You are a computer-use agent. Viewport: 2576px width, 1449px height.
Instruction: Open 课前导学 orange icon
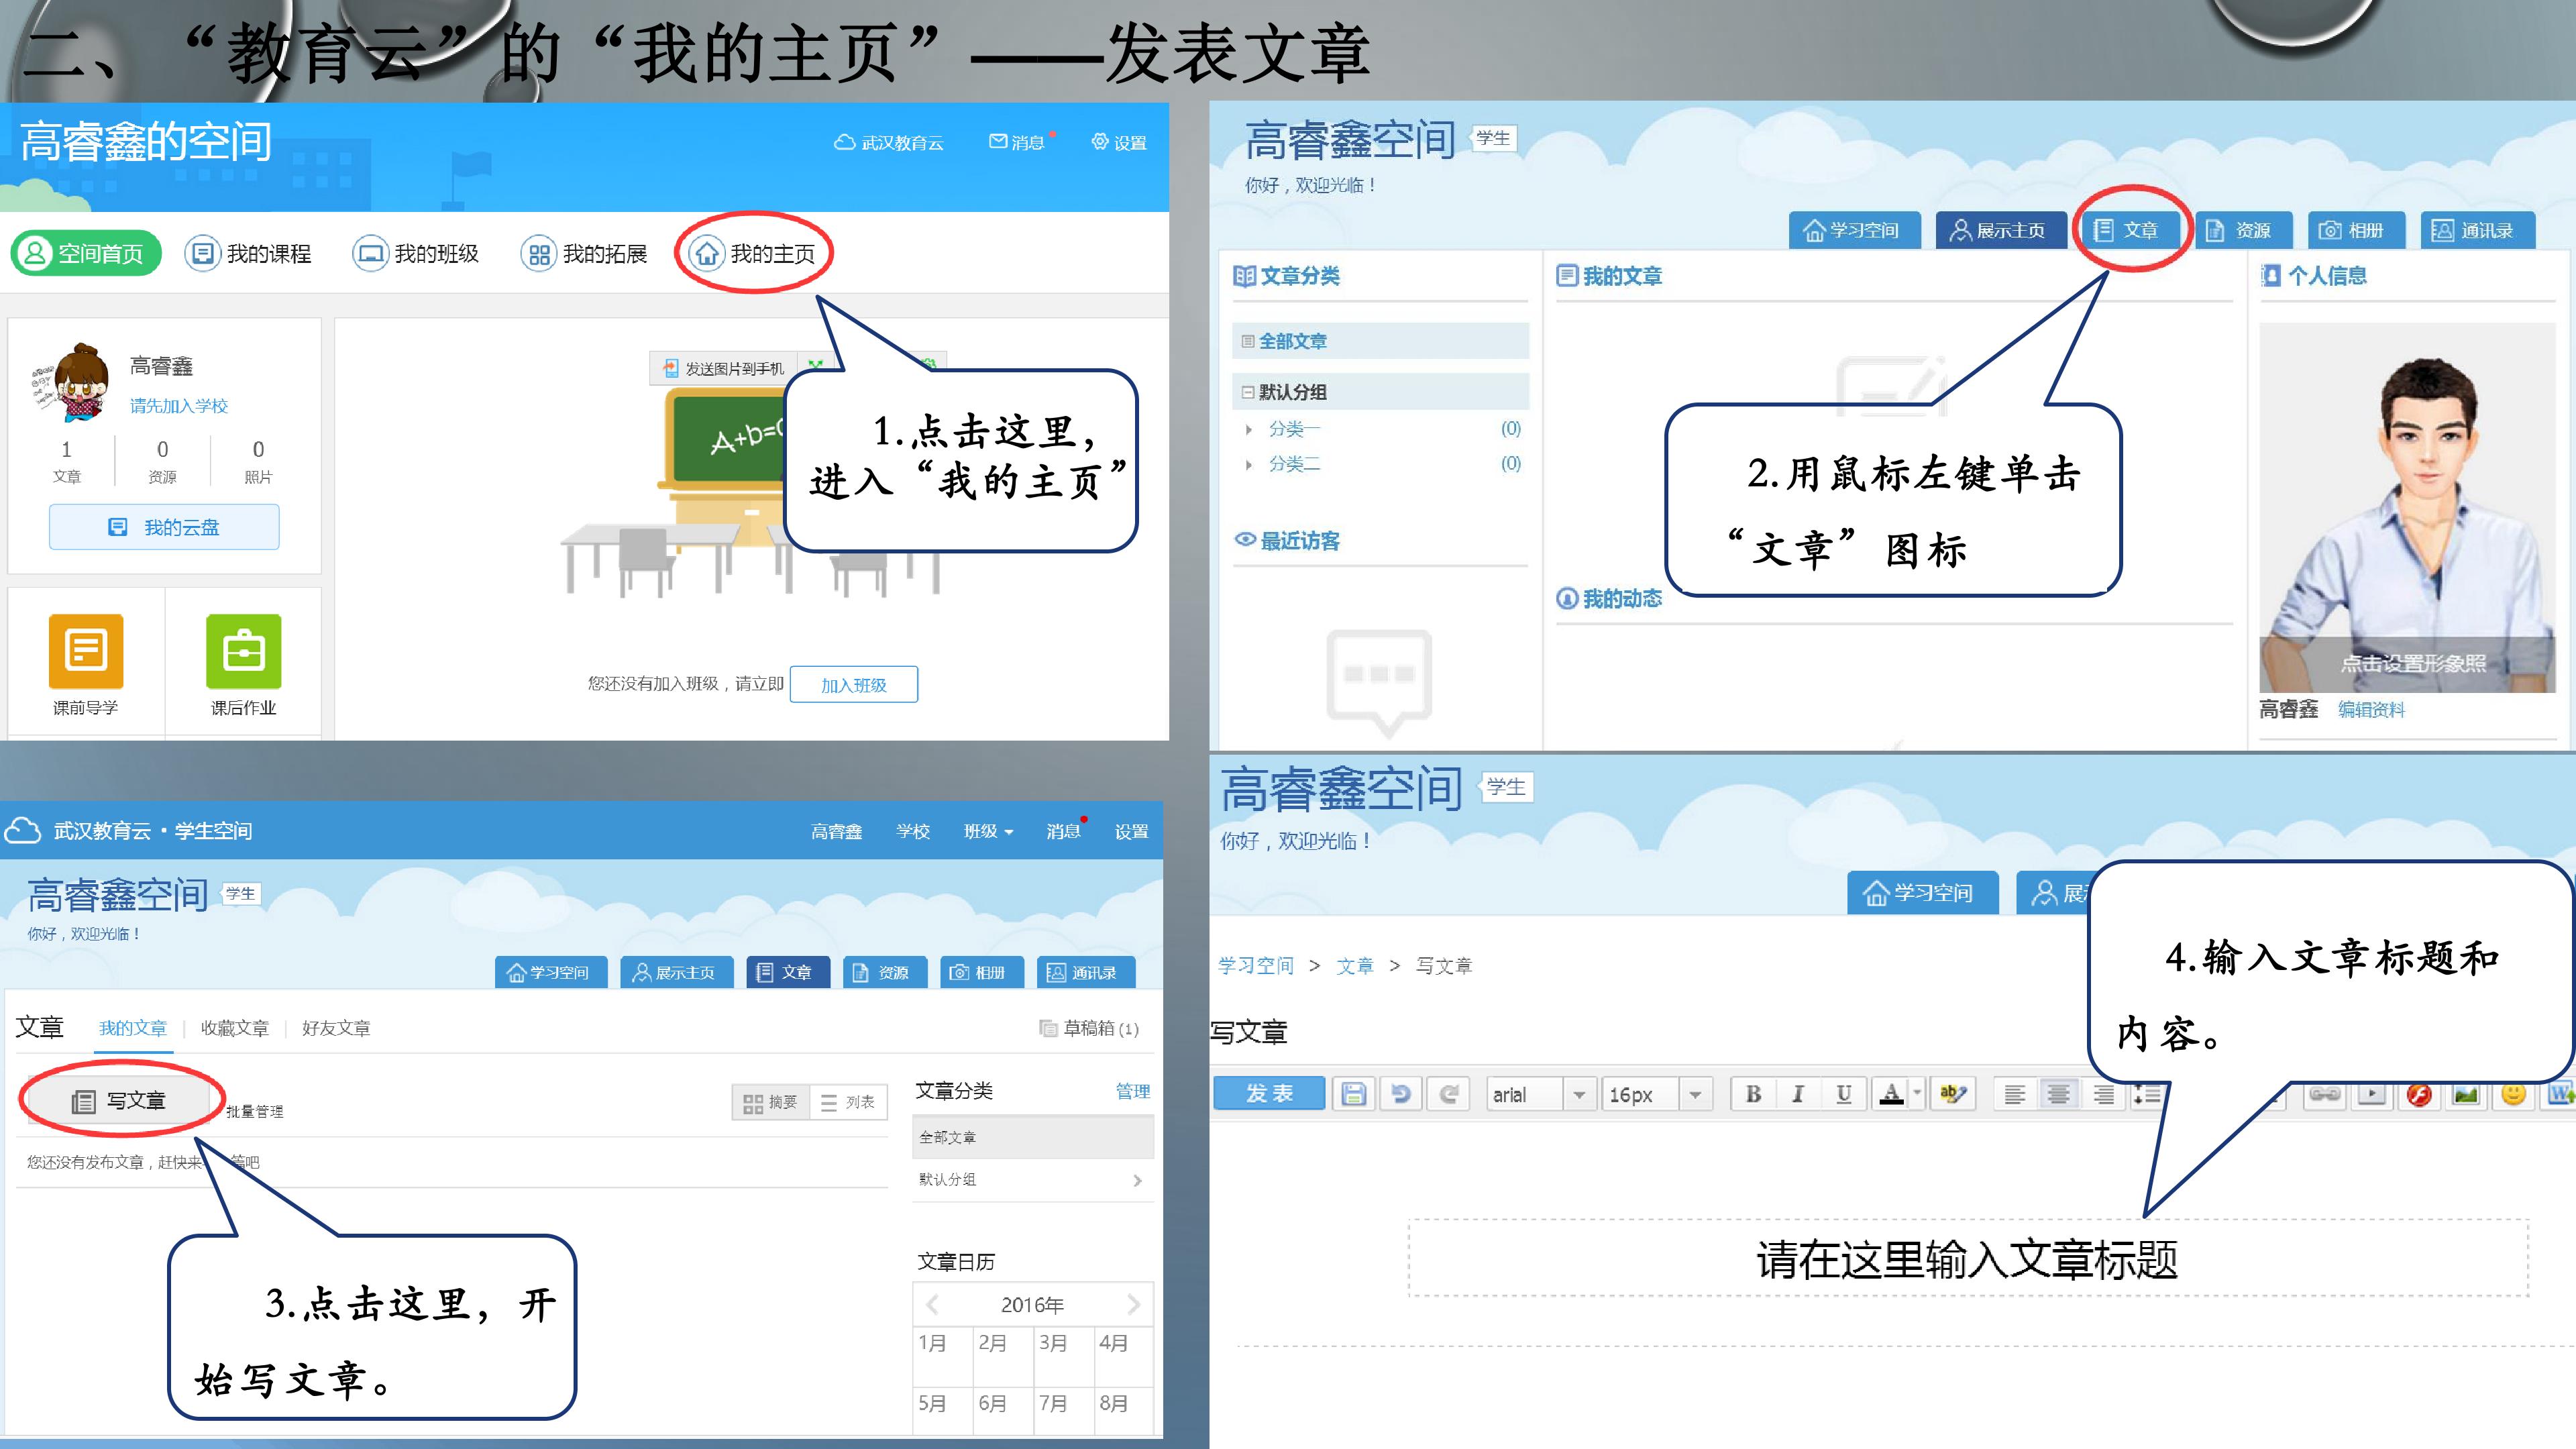pos(86,651)
